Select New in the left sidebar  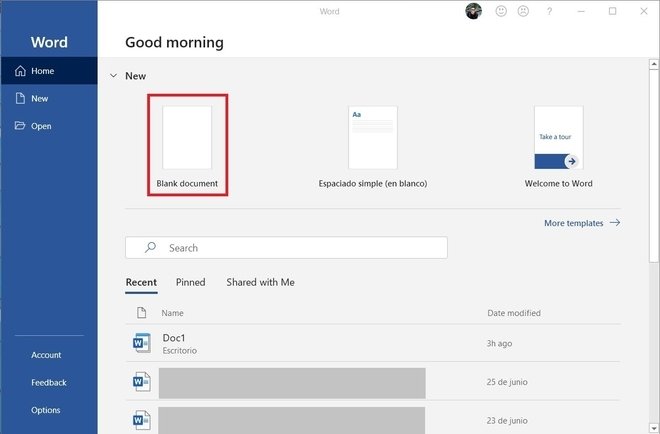click(49, 99)
